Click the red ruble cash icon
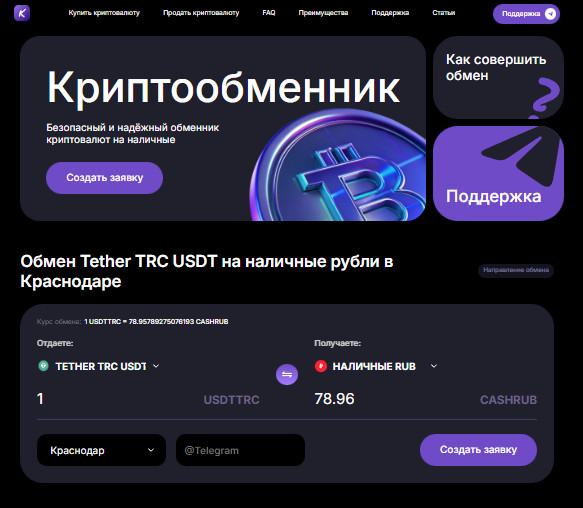This screenshot has width=583, height=508. point(321,366)
